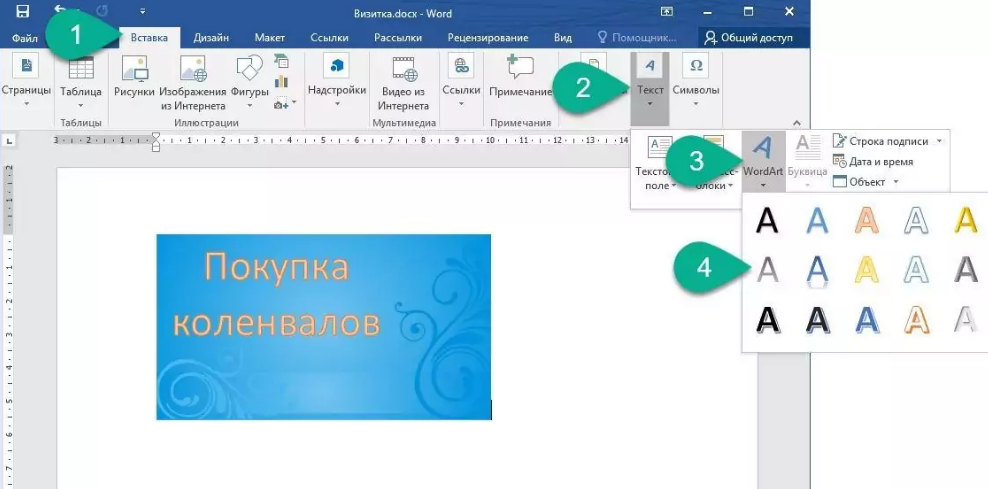This screenshot has width=988, height=489.
Task: Choose blue reflected WordArt style, second row
Action: pyautogui.click(x=817, y=271)
